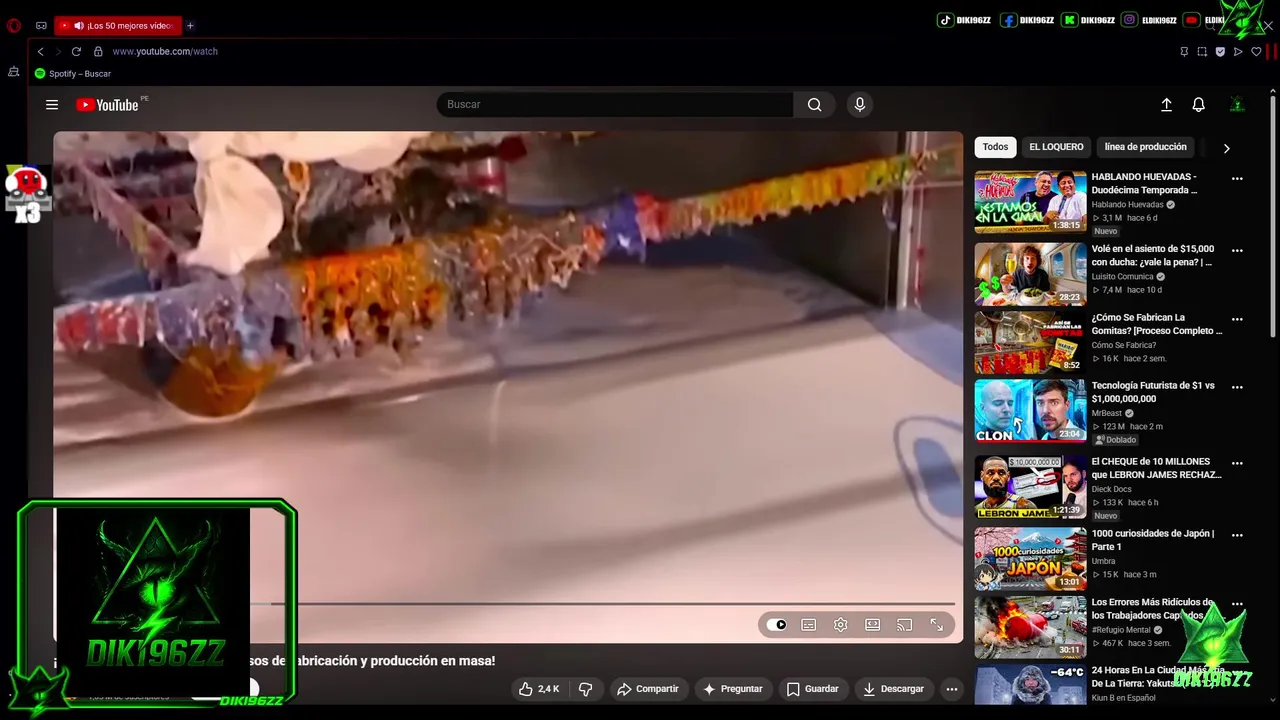Click the Preguntar button
This screenshot has width=1280, height=720.
(733, 689)
